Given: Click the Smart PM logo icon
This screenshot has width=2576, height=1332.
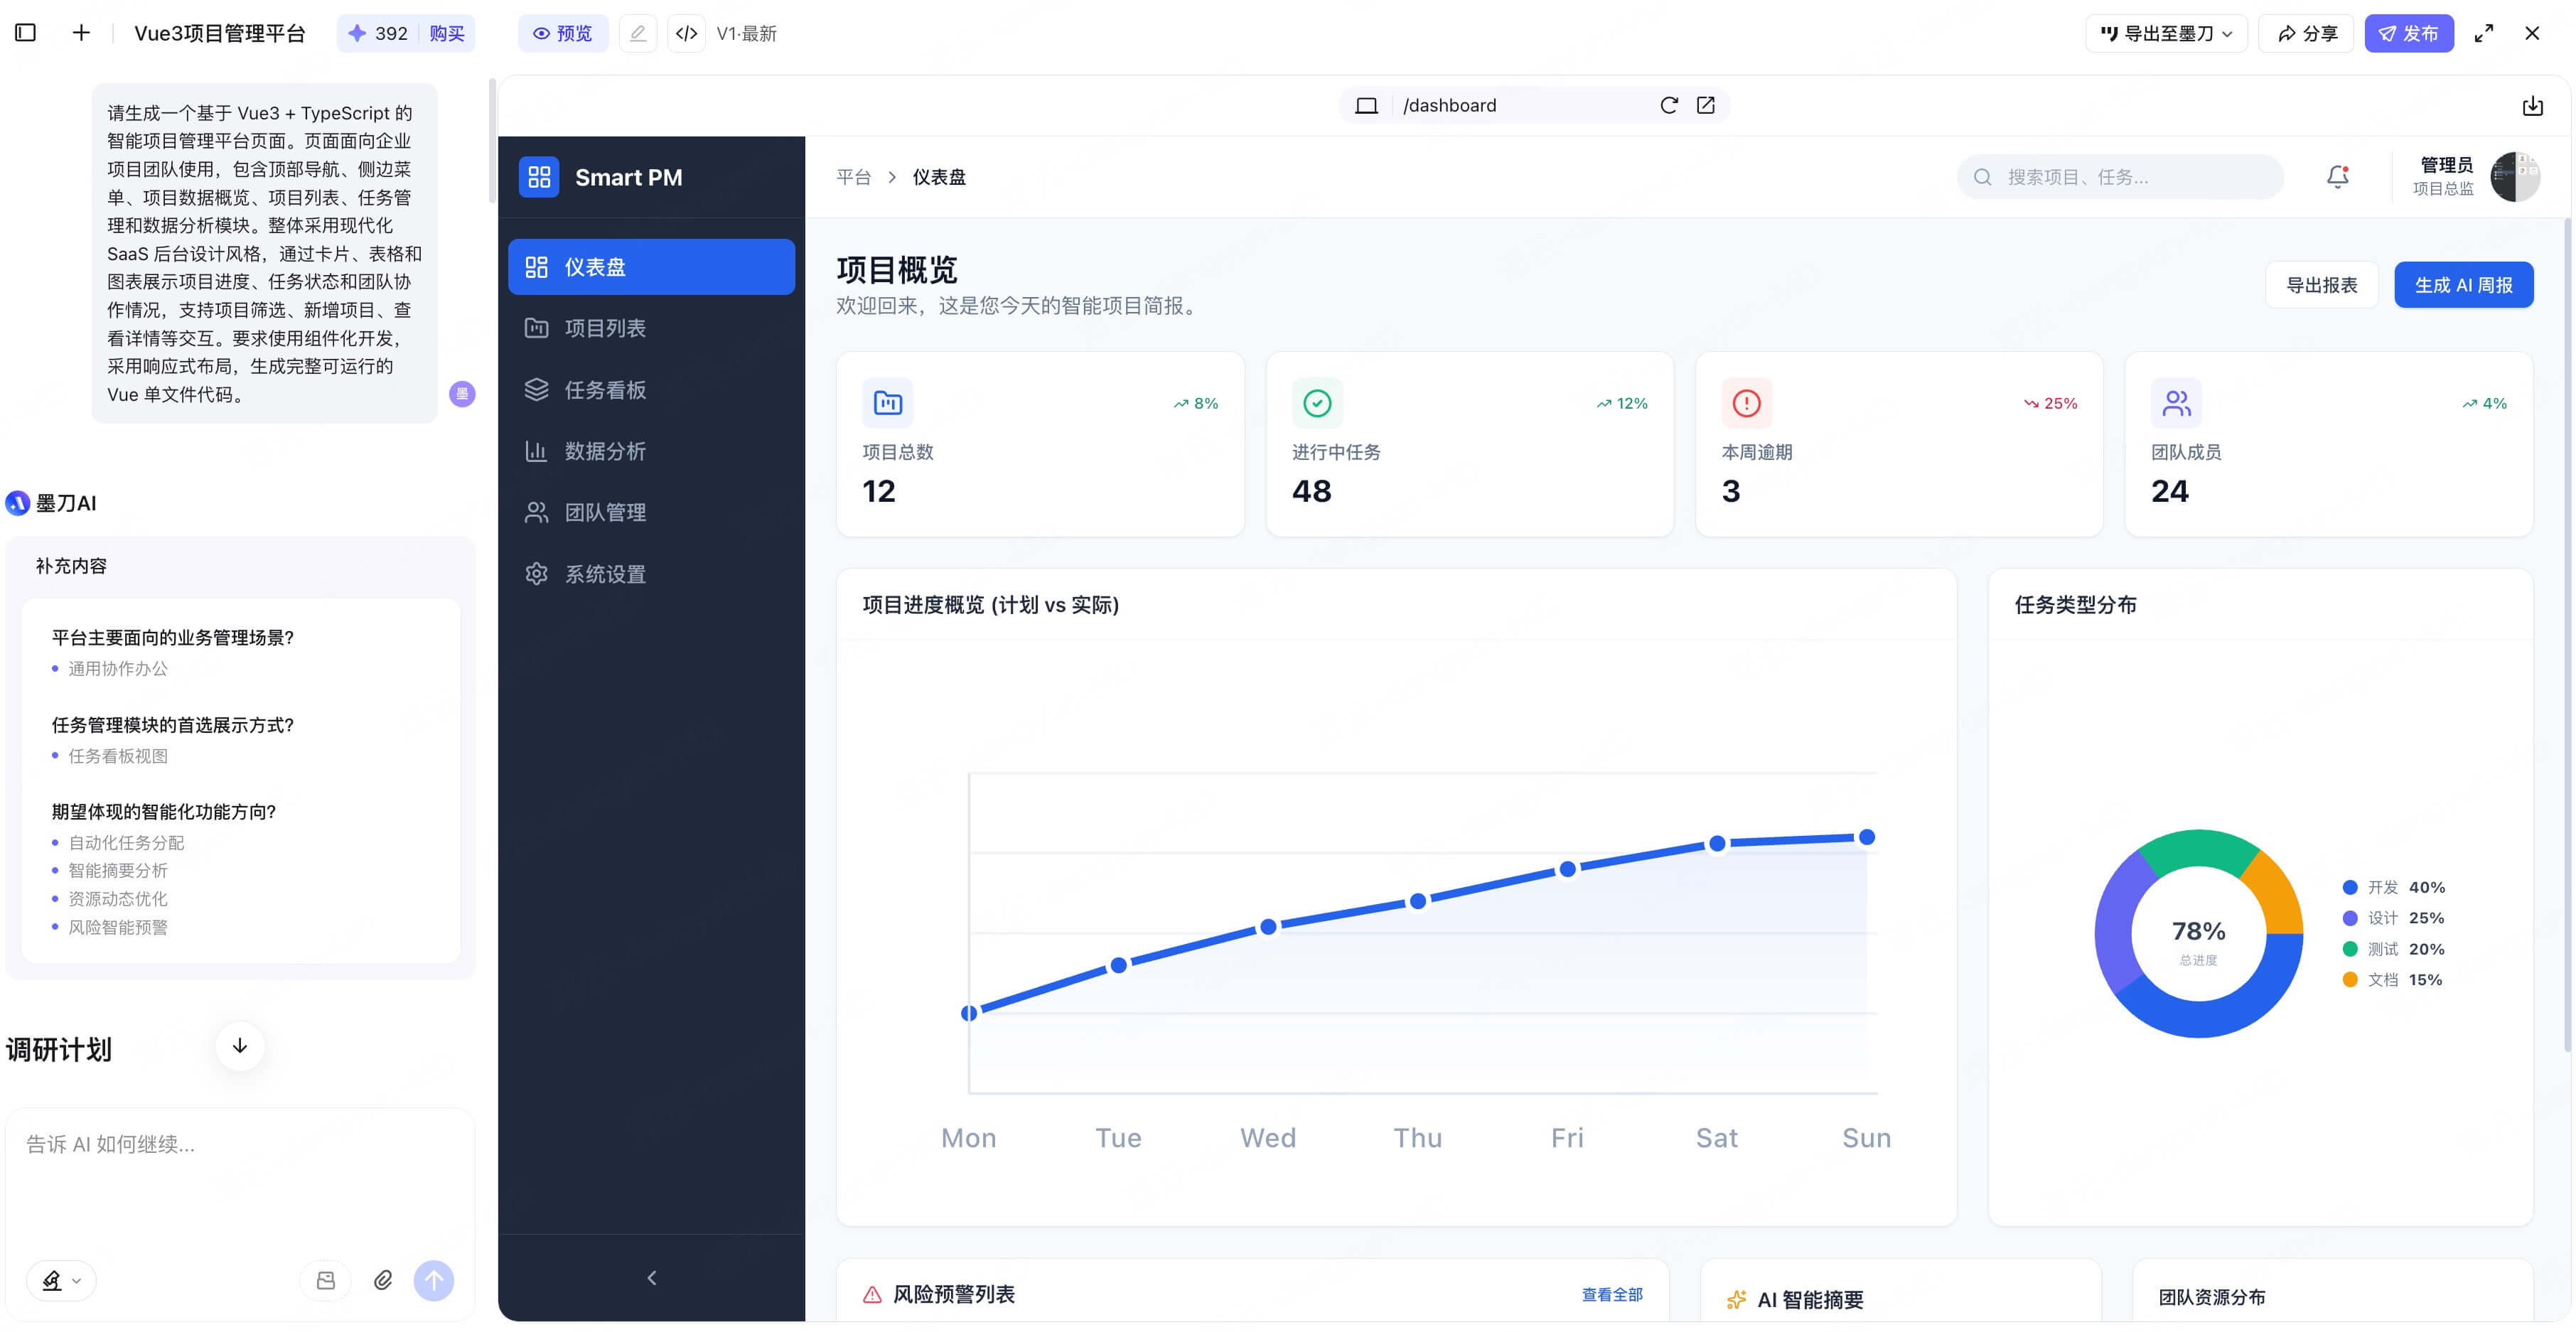Looking at the screenshot, I should [x=539, y=177].
